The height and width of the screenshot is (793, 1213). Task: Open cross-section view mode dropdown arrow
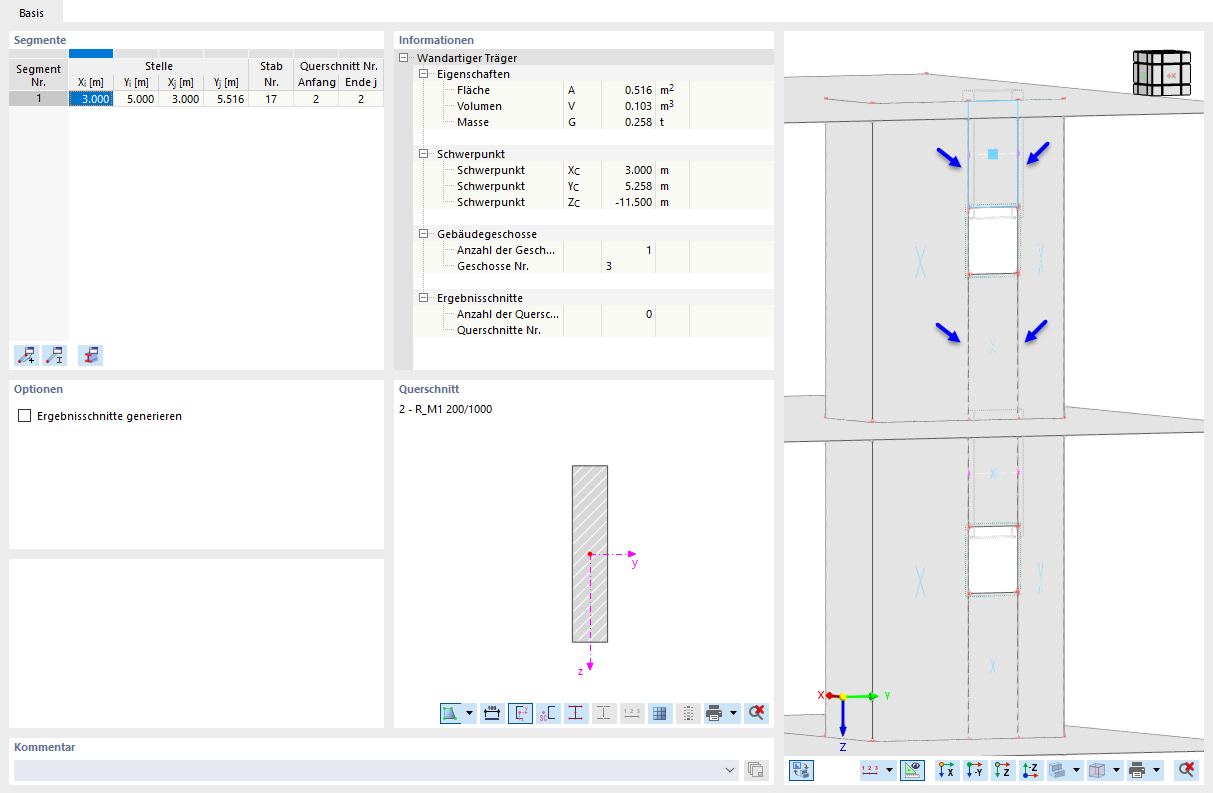click(x=470, y=713)
